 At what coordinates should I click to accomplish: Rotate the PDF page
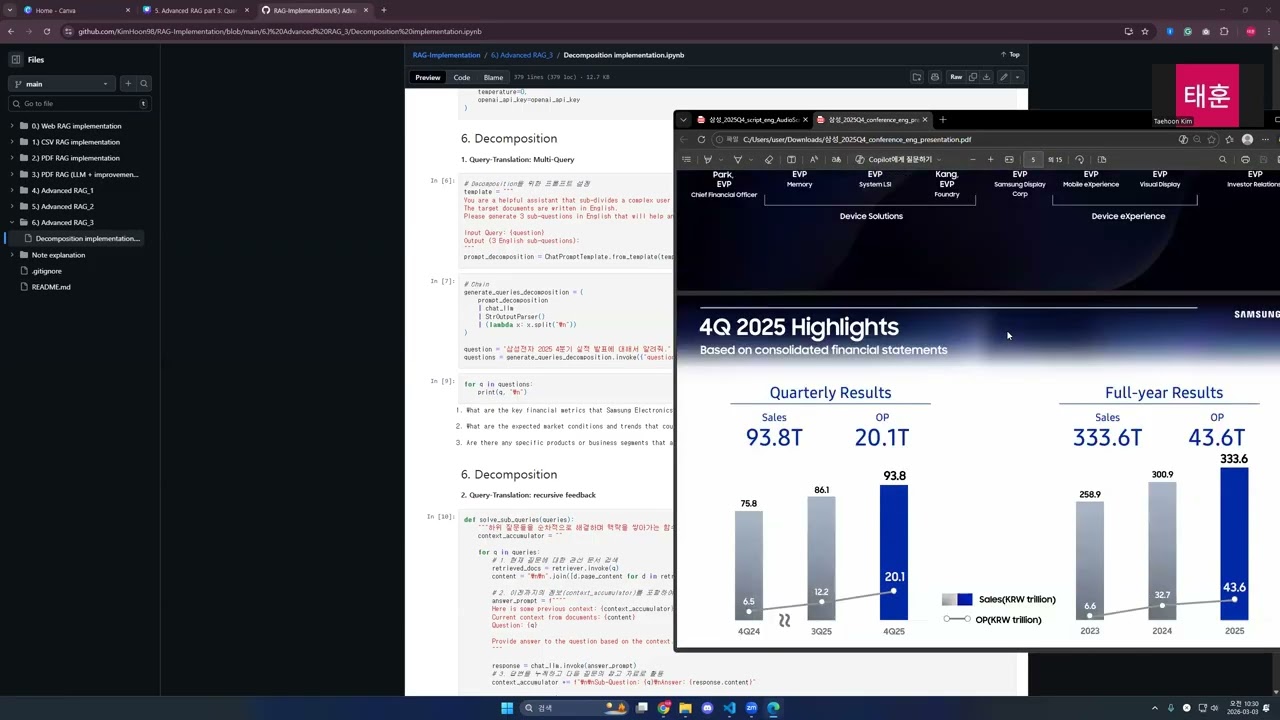tap(1079, 160)
